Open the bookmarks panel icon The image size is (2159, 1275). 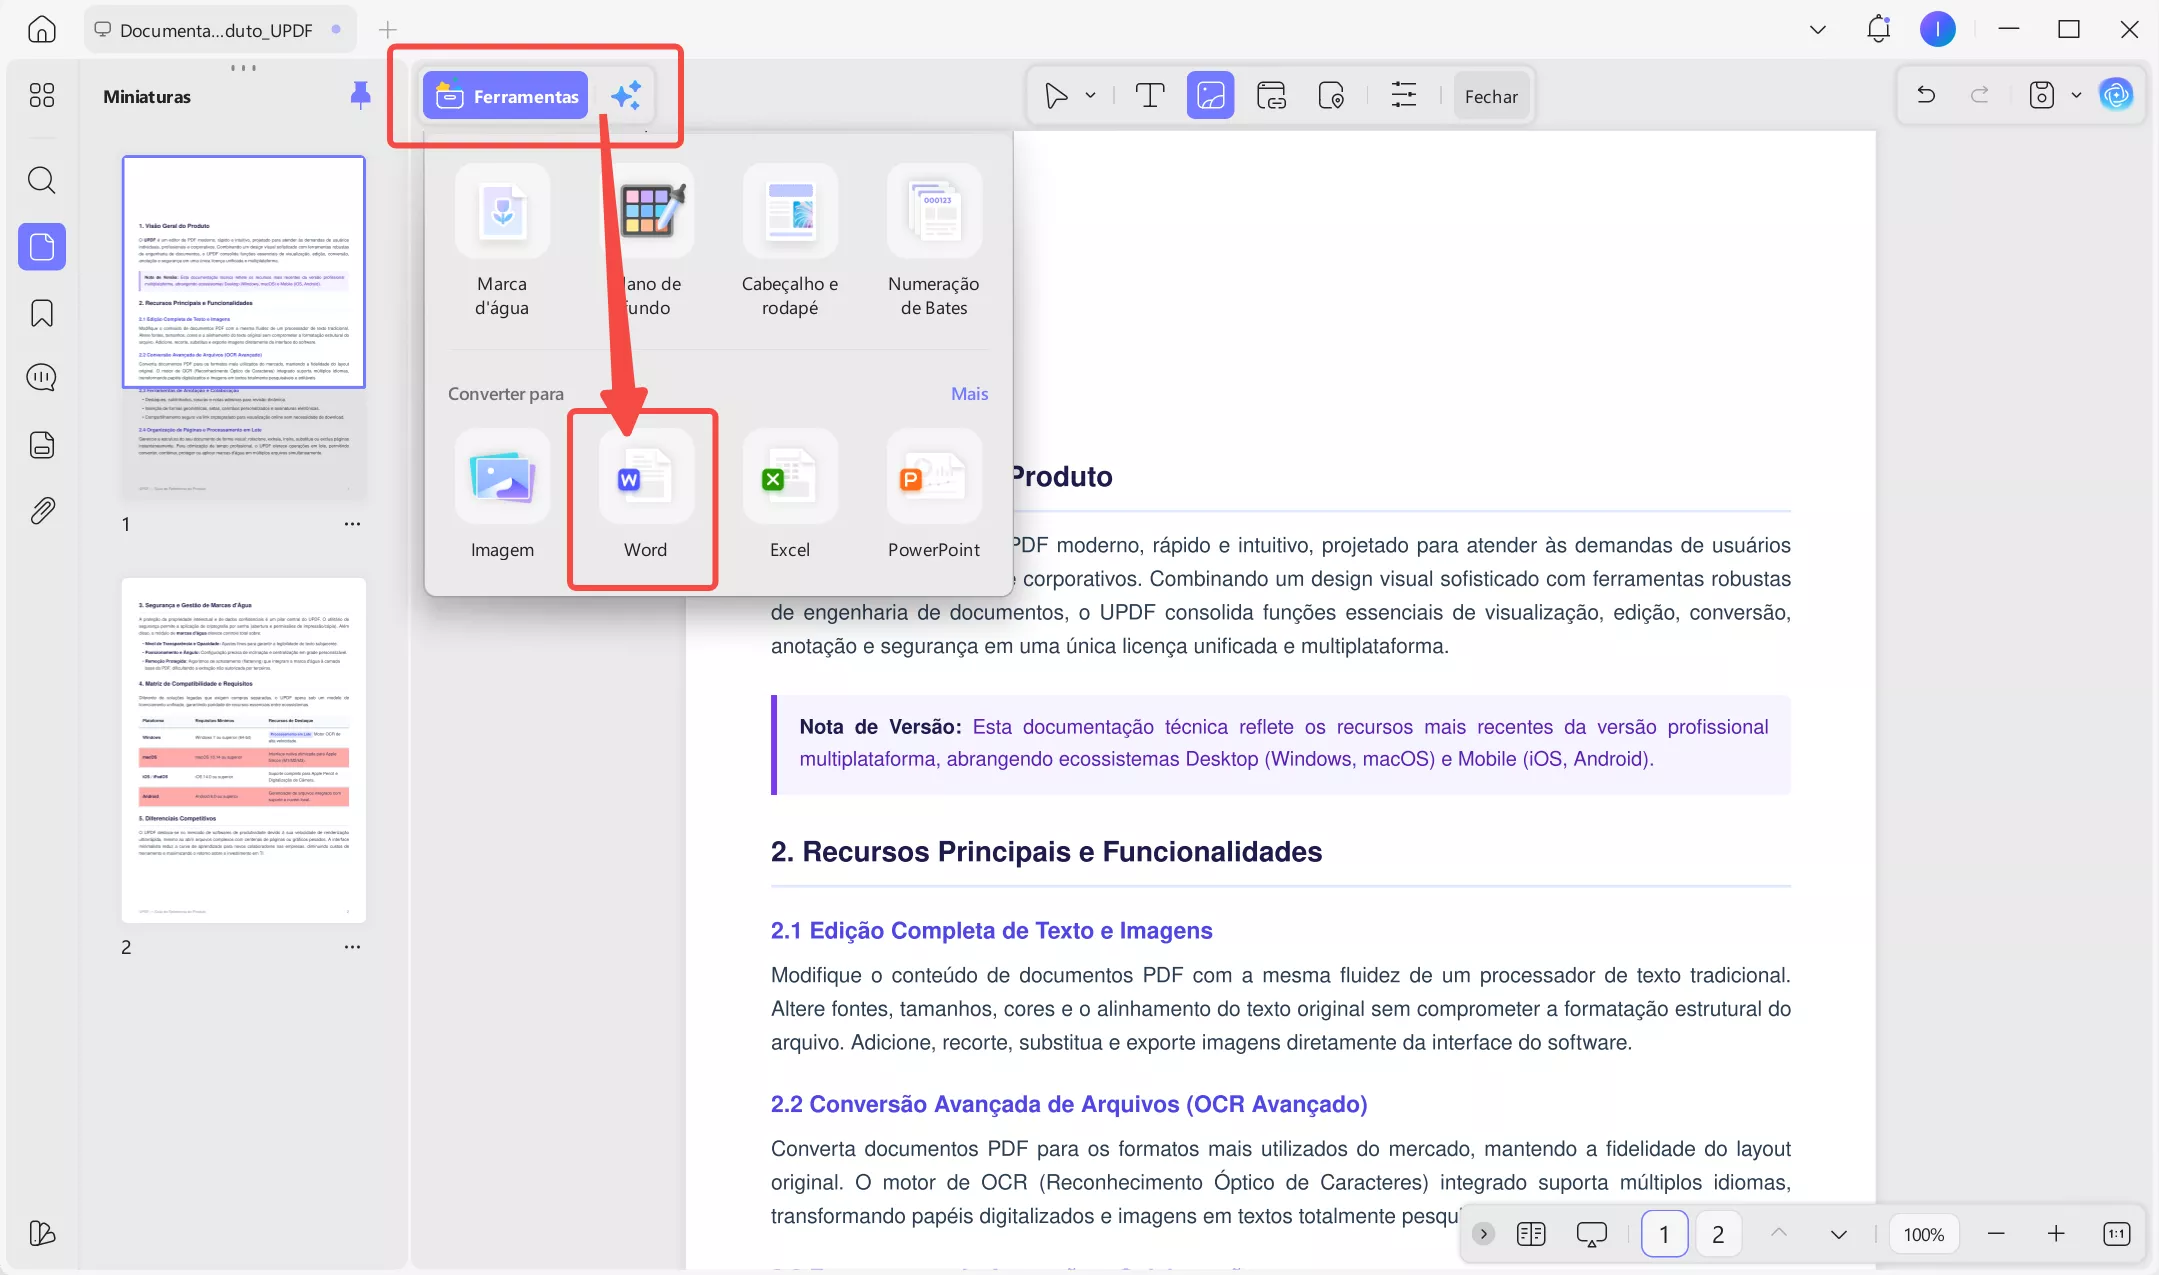pyautogui.click(x=42, y=313)
